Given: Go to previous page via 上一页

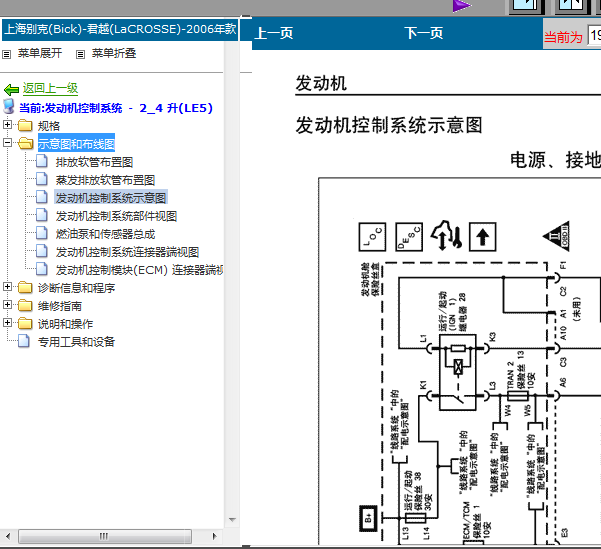Looking at the screenshot, I should (x=274, y=33).
